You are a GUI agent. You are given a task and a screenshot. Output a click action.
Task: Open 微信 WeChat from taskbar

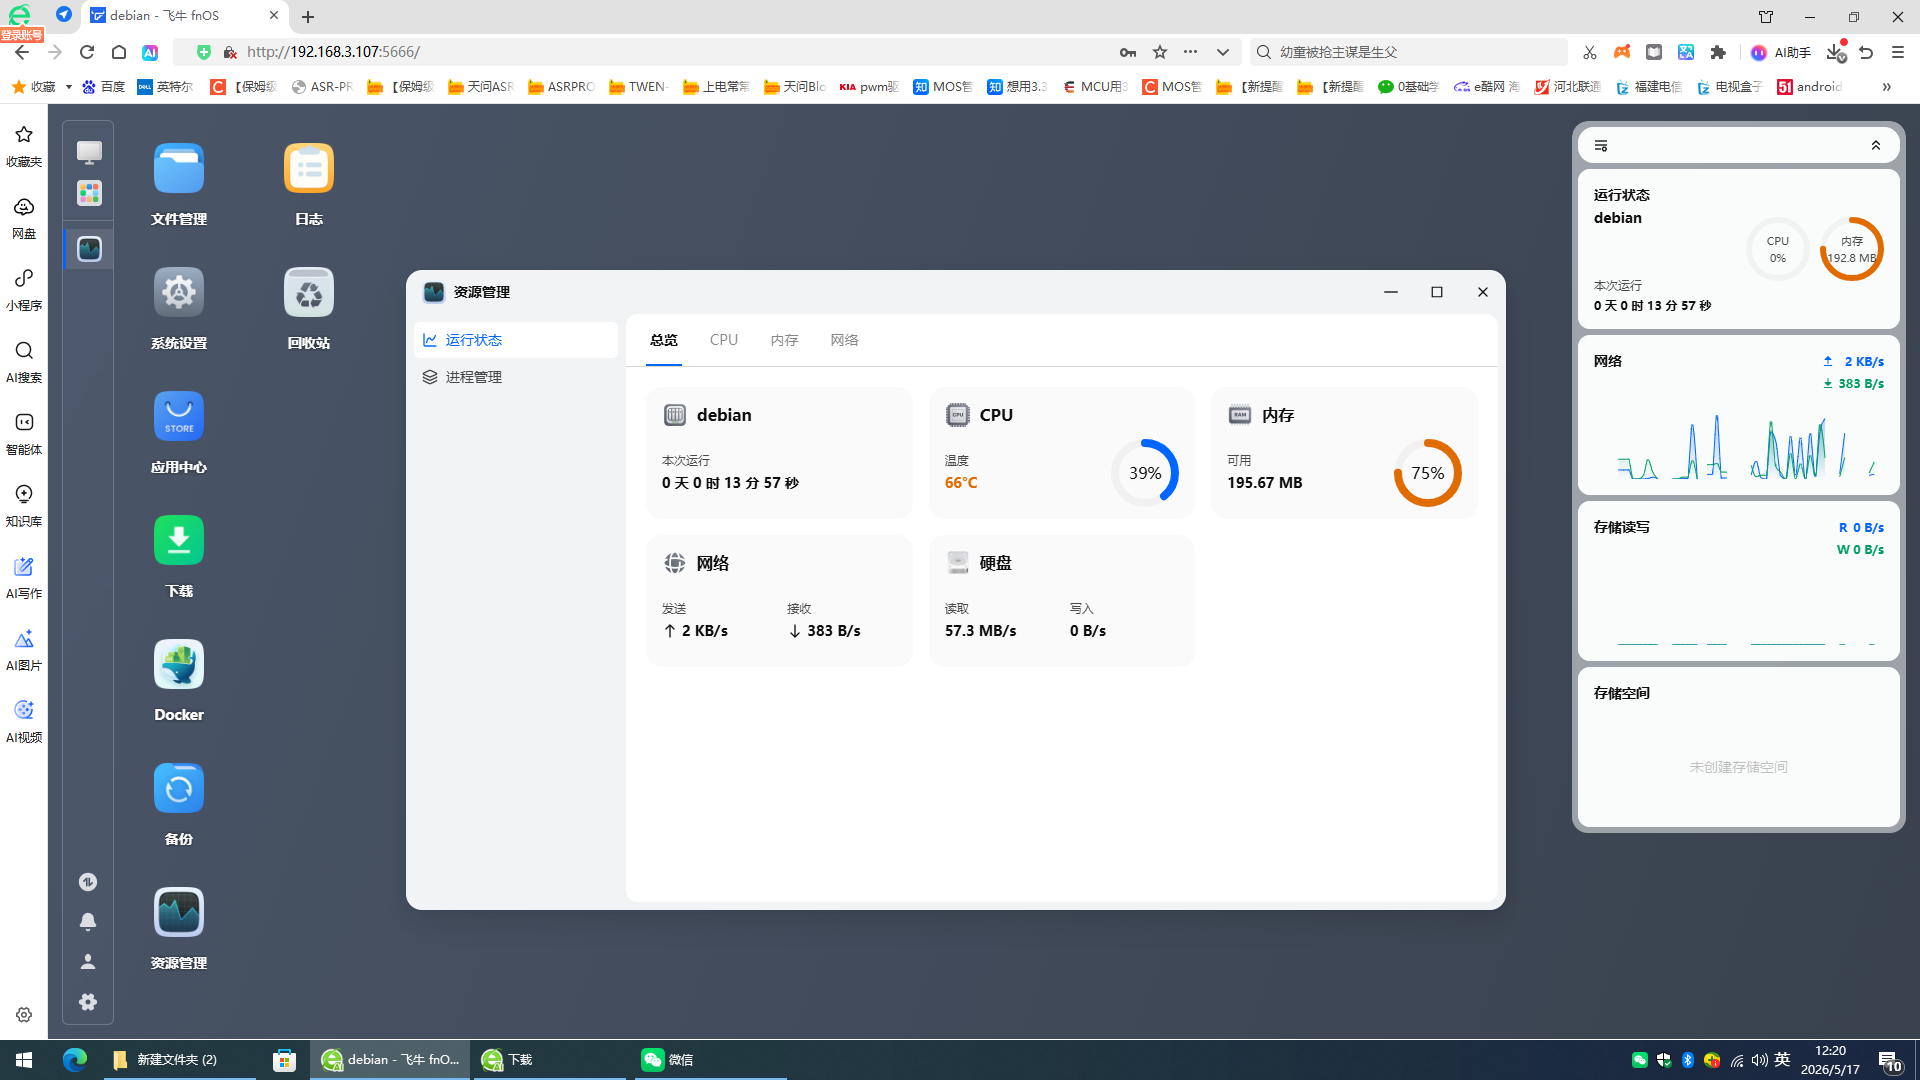click(x=710, y=1060)
